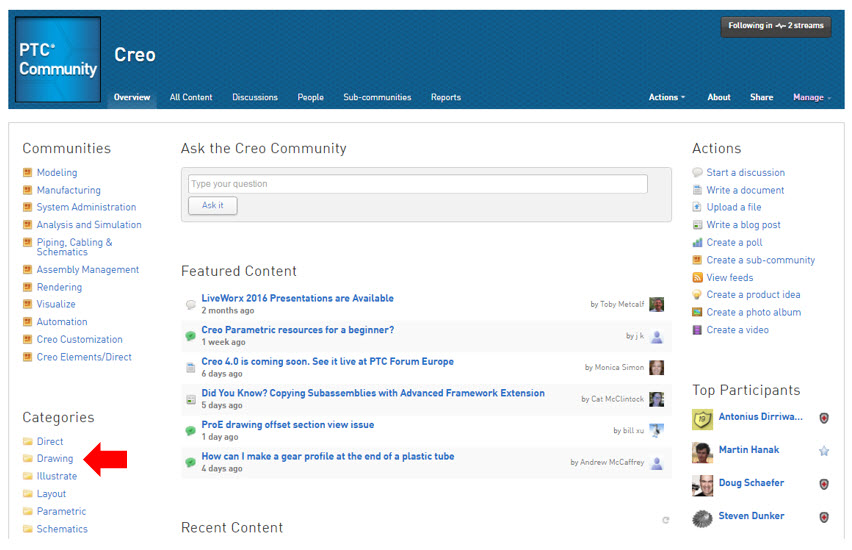This screenshot has height=550, width=852.
Task: Click the Create a video icon
Action: [x=697, y=330]
